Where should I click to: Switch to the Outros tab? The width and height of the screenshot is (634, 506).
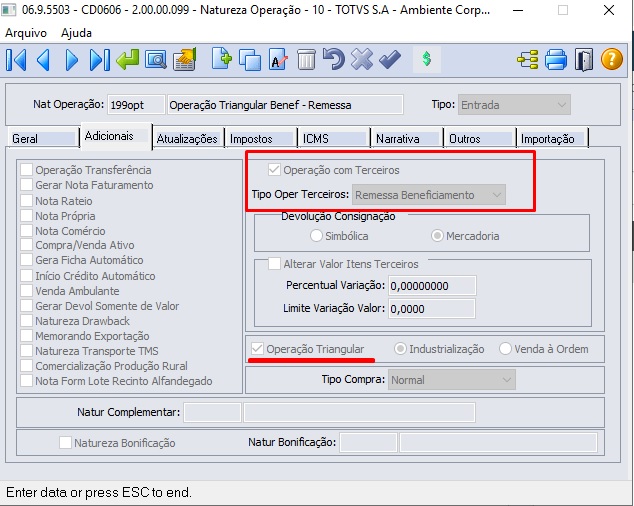point(480,139)
